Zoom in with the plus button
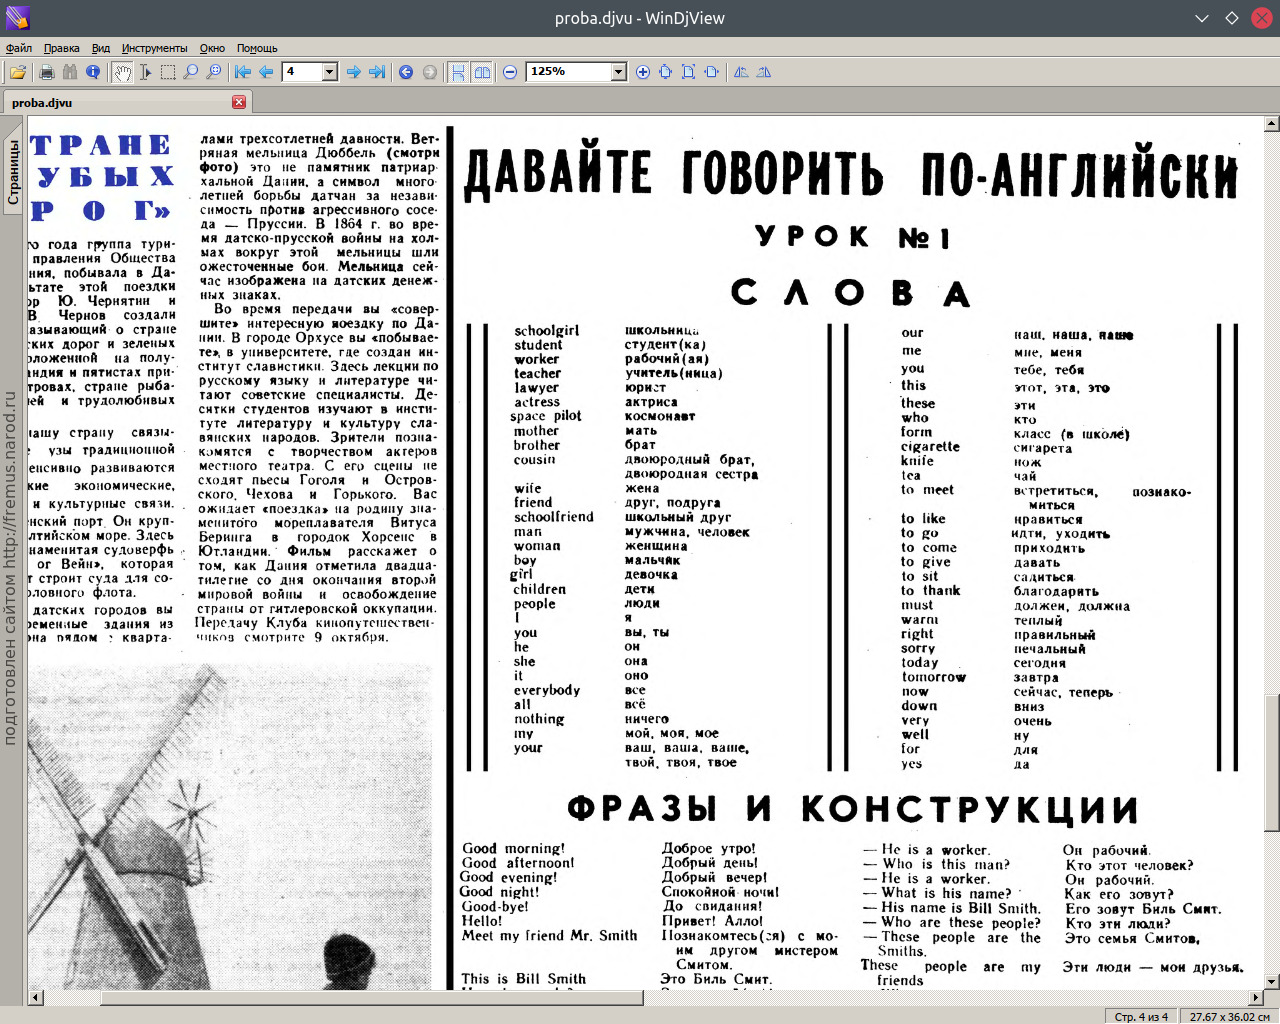This screenshot has width=1280, height=1024. [x=642, y=72]
